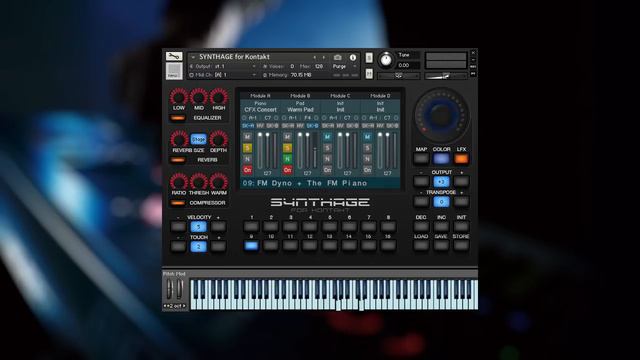Select preset slot 5
Image resolution: width=640 pixels, height=360 pixels.
click(330, 227)
